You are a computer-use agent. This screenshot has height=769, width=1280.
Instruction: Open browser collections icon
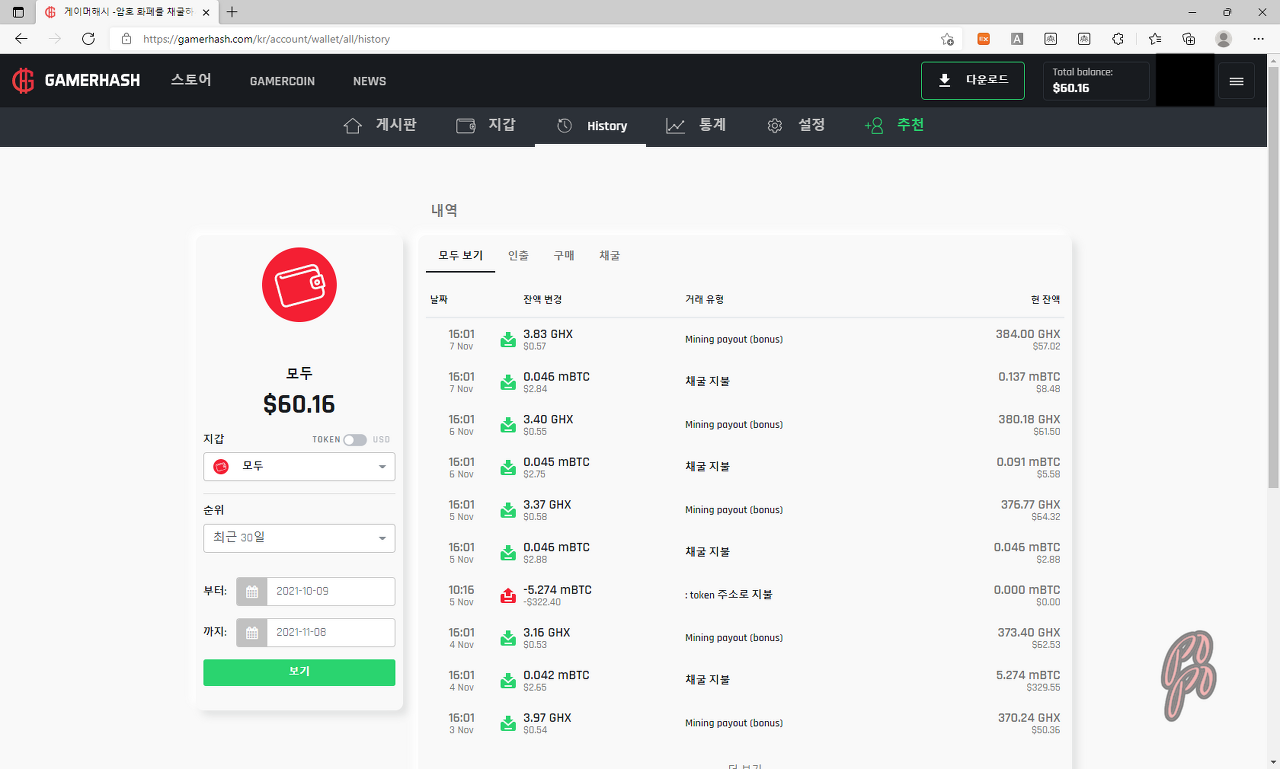point(1188,39)
